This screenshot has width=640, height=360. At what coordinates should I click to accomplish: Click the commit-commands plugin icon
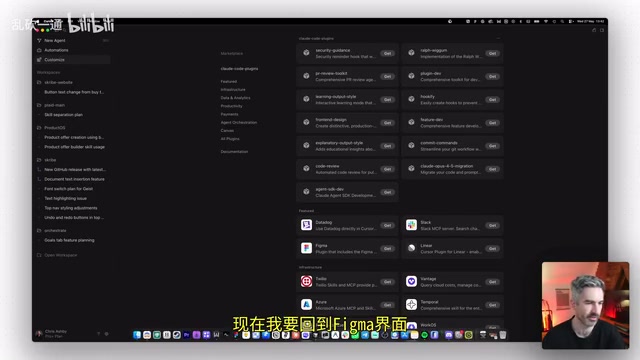pyautogui.click(x=411, y=145)
